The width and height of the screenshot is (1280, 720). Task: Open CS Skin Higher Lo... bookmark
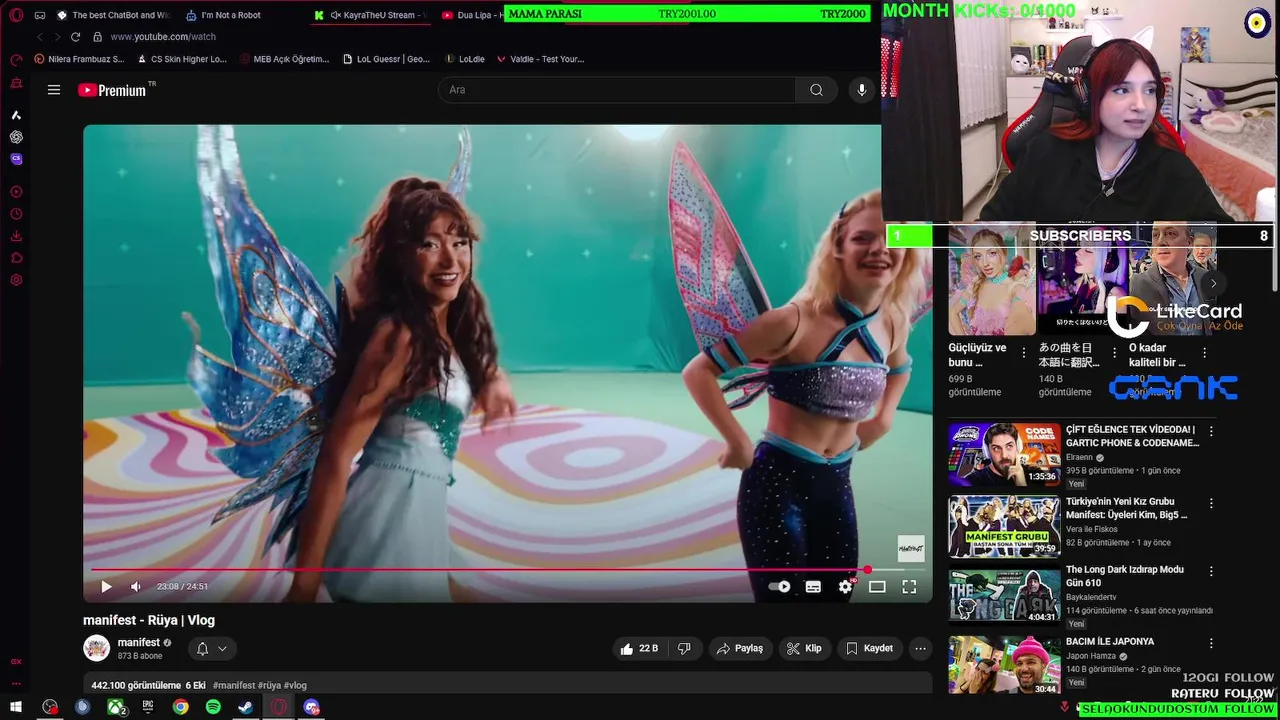click(182, 59)
